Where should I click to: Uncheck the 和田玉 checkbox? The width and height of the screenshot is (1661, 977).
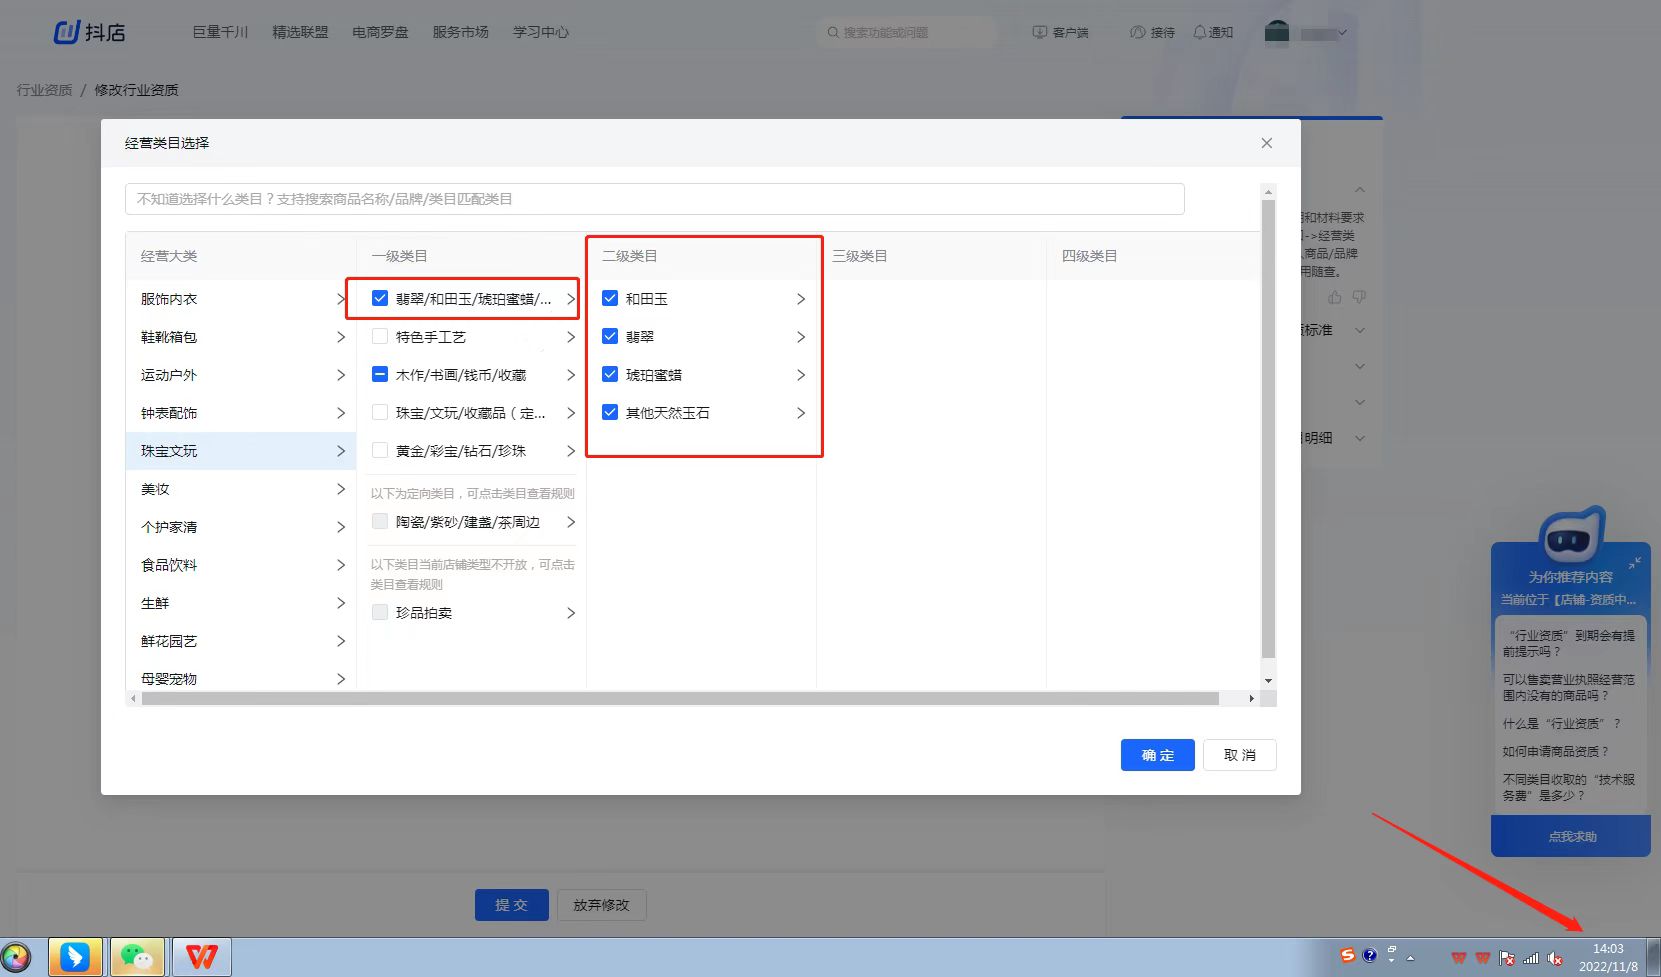610,298
